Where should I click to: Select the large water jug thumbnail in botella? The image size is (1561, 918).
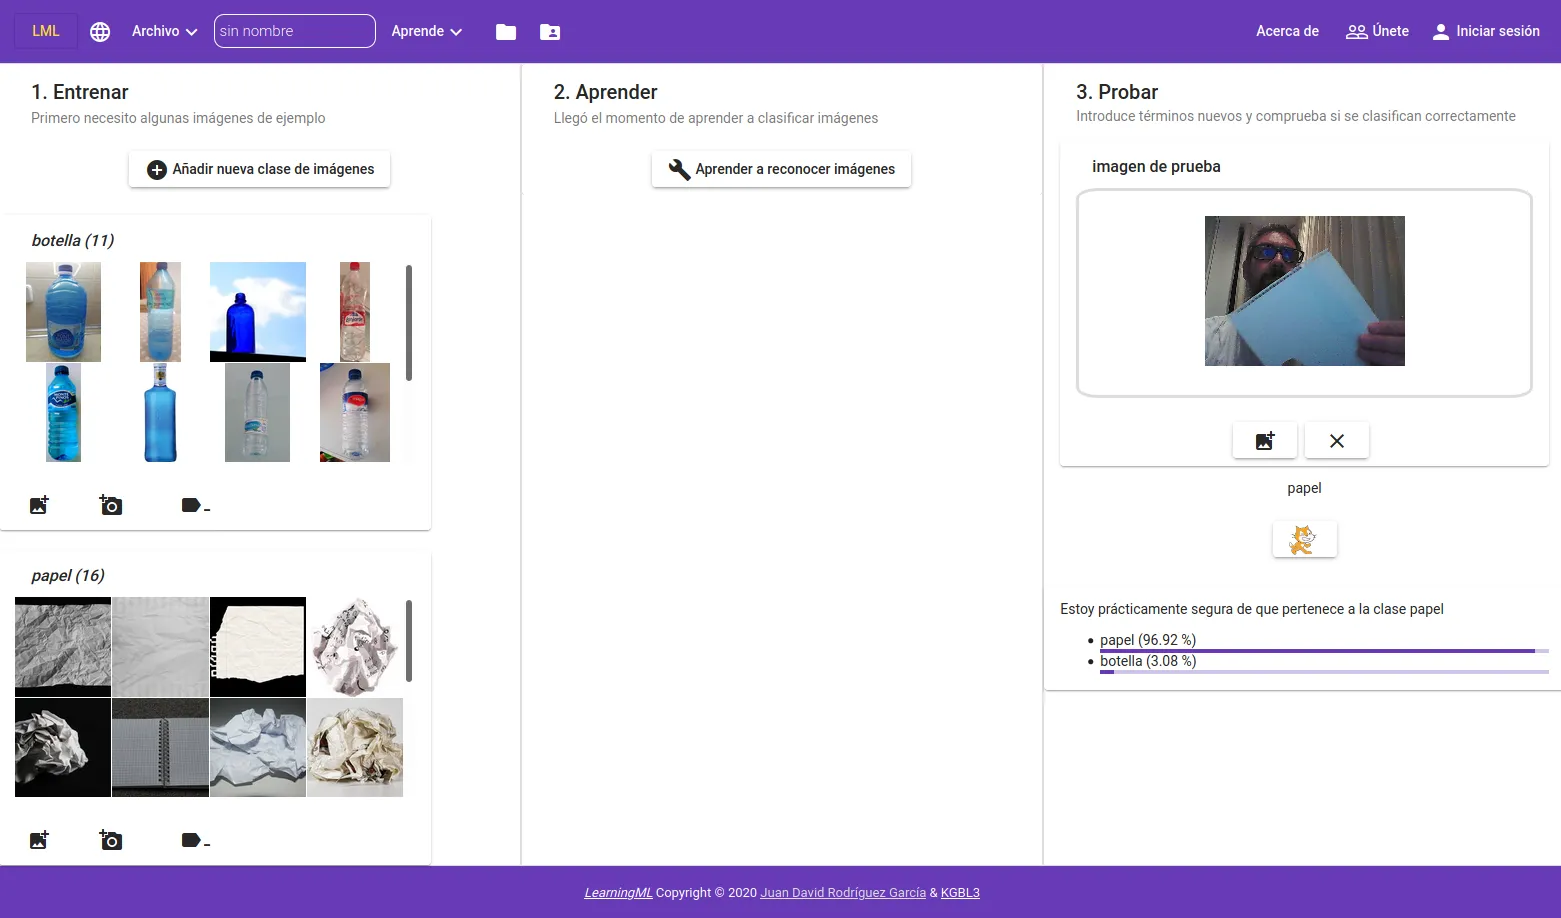point(63,312)
